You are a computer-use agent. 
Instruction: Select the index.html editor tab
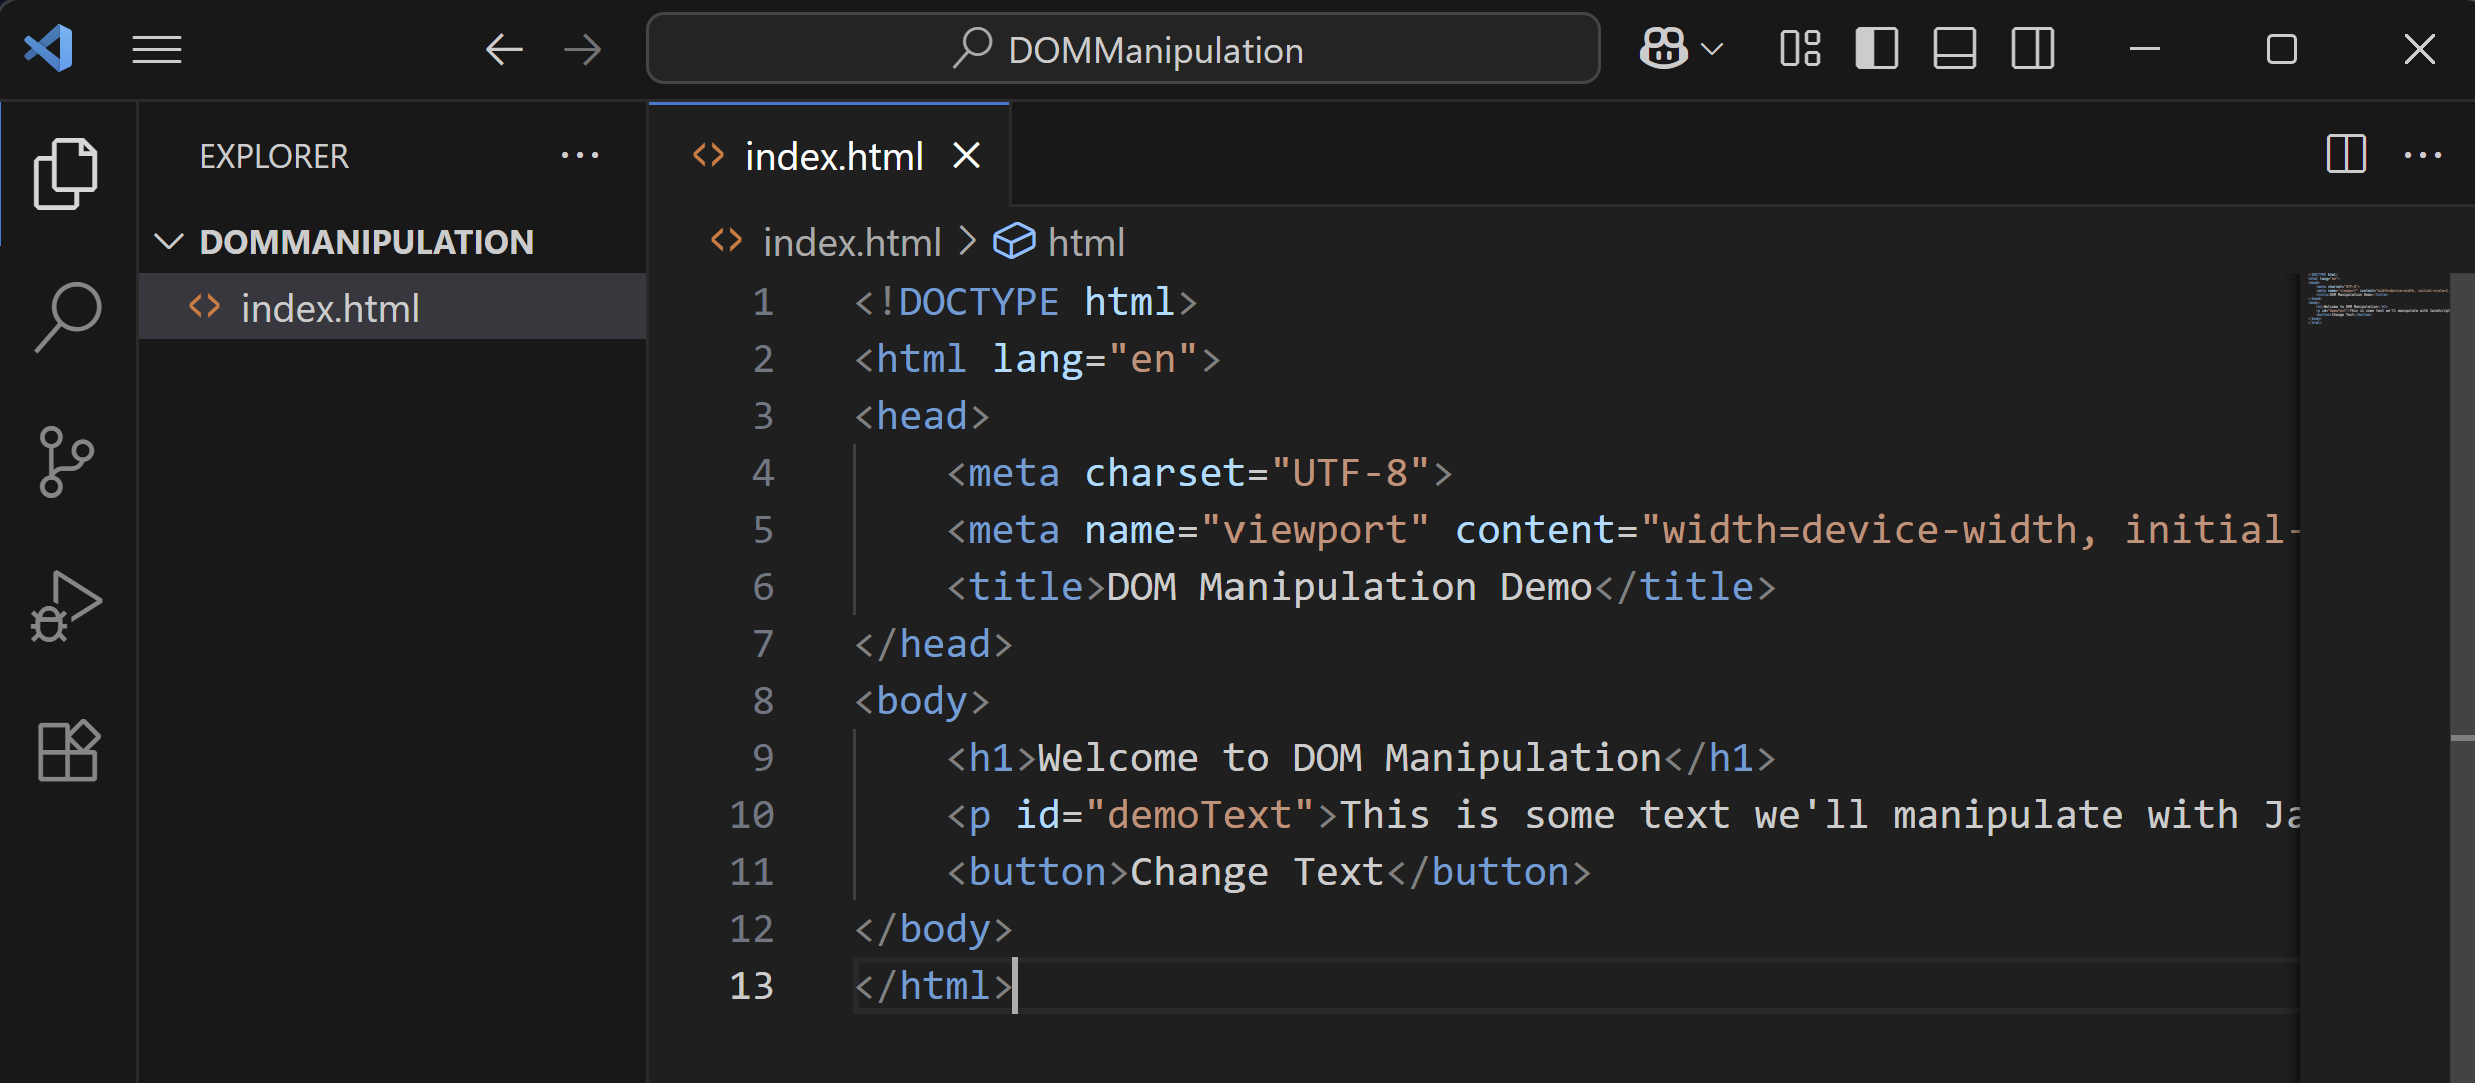click(835, 155)
